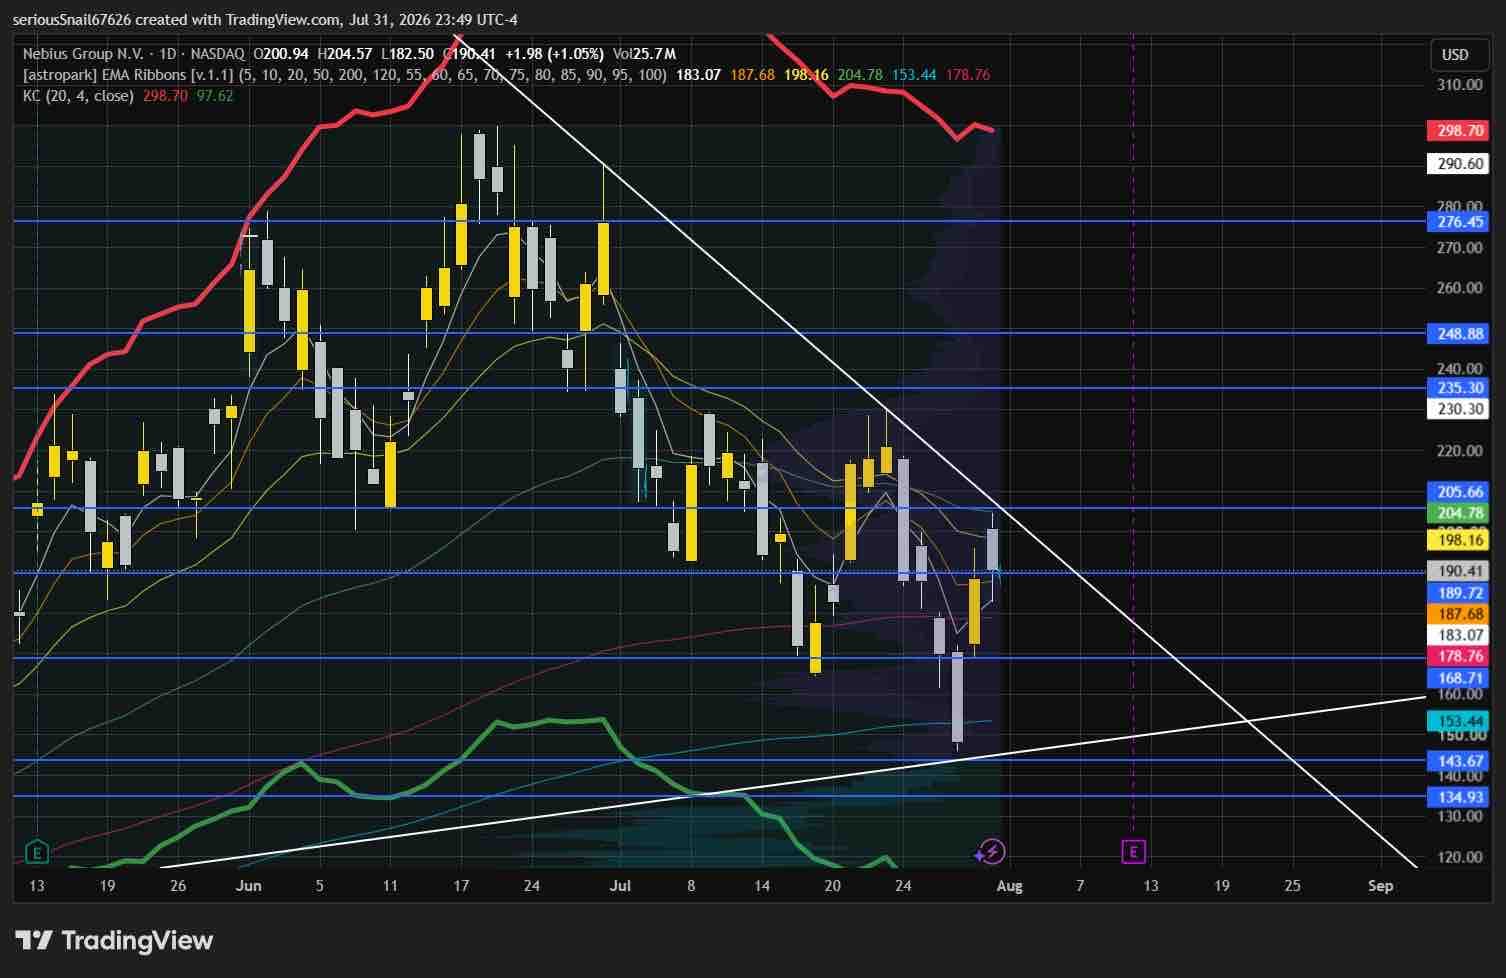Click the blue 205.66 price label

[x=1460, y=492]
